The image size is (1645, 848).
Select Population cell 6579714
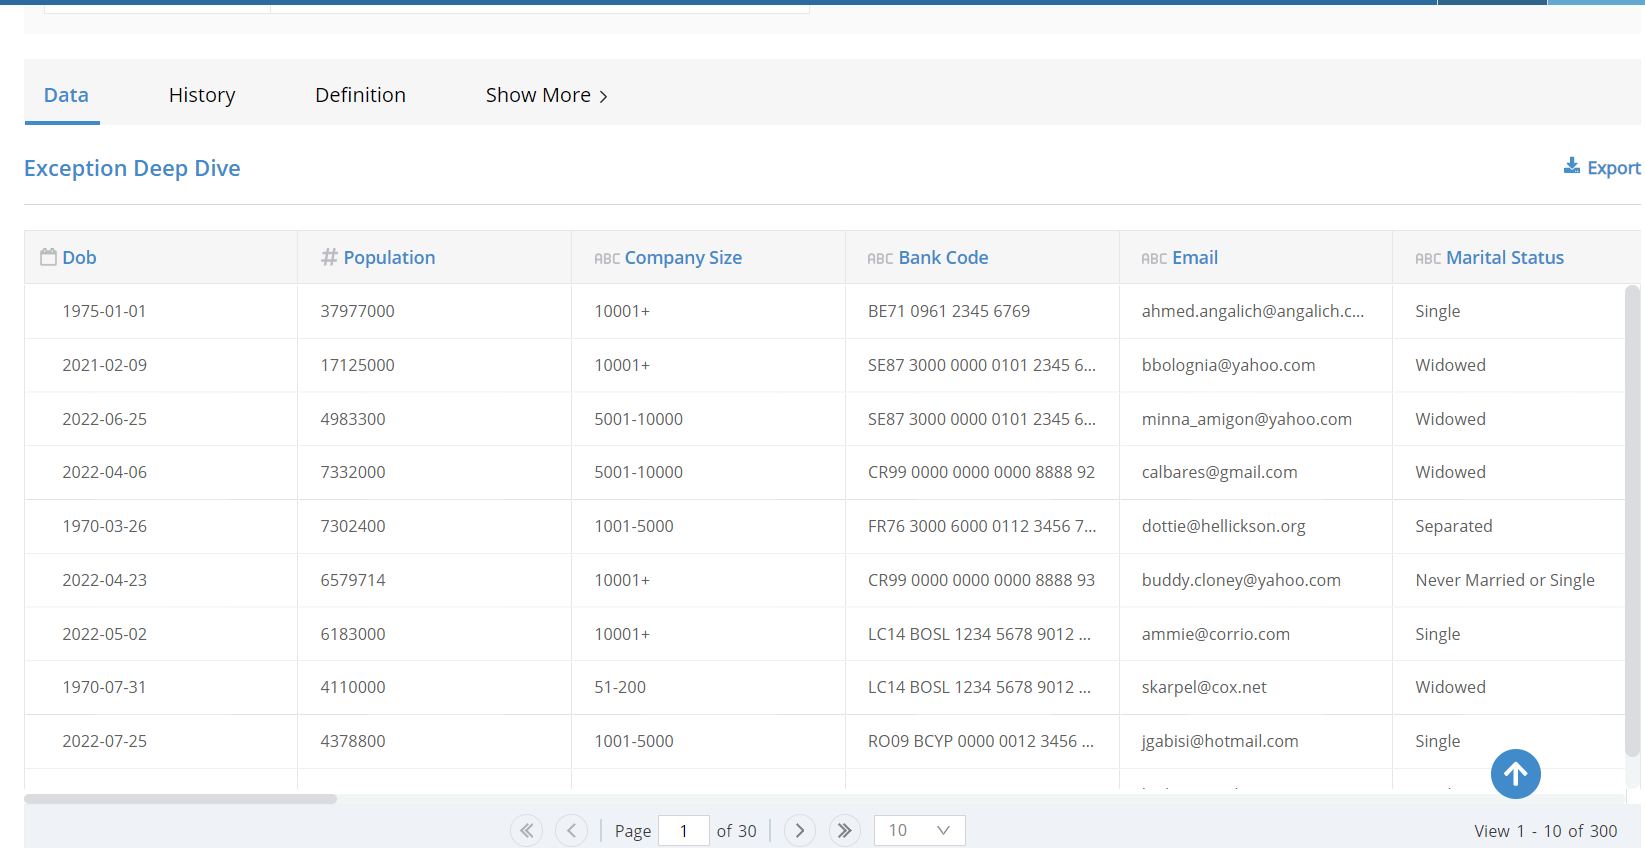tap(352, 580)
